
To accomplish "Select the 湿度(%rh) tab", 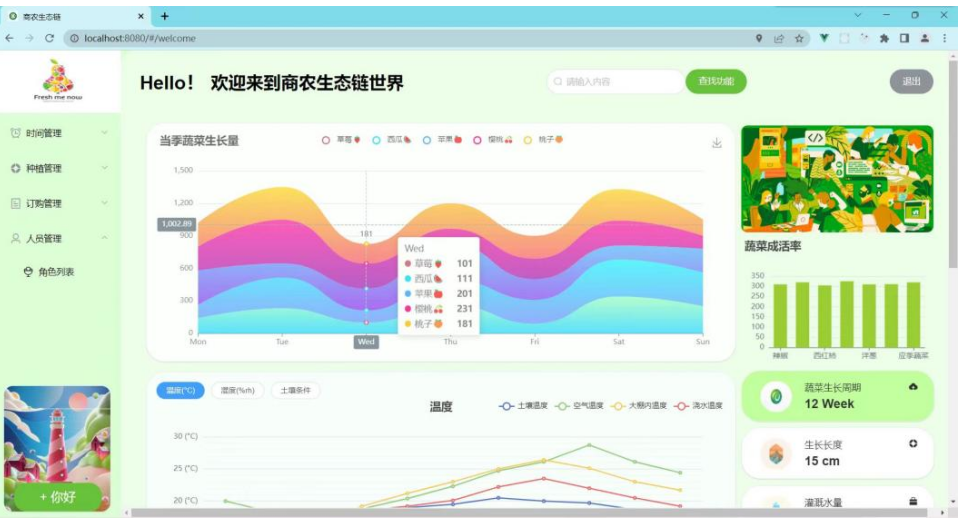I will tap(238, 390).
